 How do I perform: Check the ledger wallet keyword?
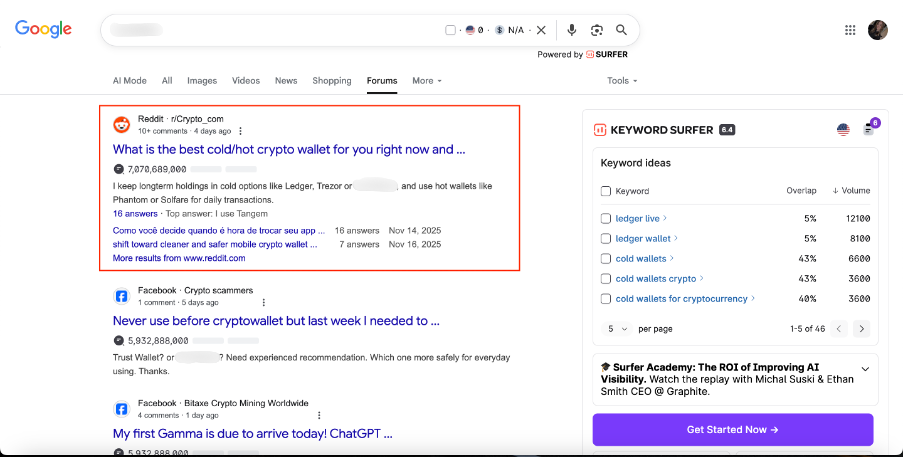pos(606,238)
